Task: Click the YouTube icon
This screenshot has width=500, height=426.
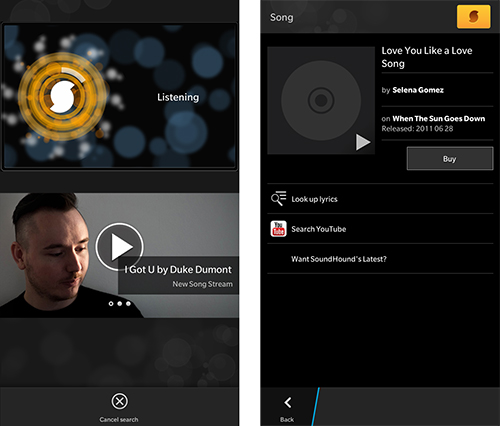Action: 278,229
